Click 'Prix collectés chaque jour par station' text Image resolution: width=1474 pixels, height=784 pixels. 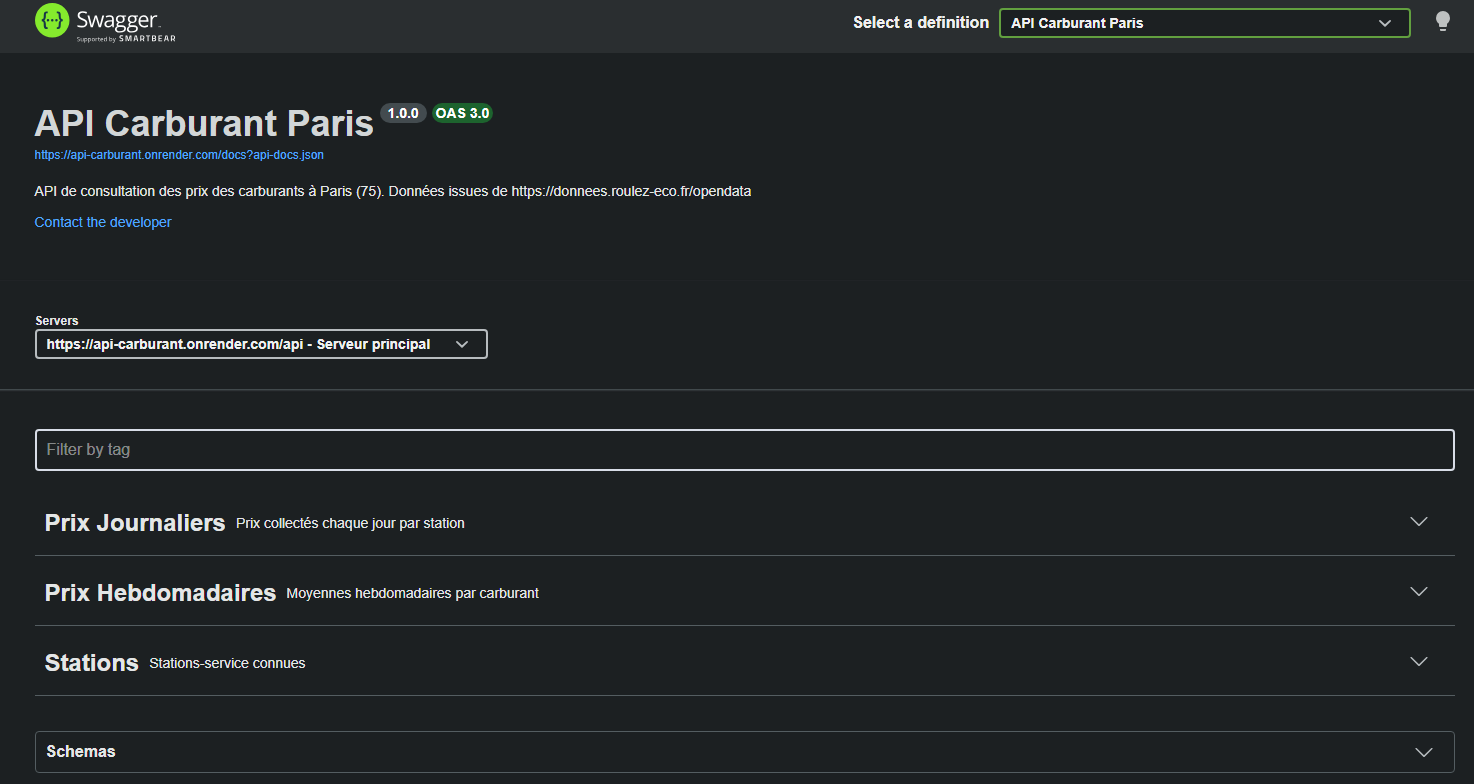(350, 523)
